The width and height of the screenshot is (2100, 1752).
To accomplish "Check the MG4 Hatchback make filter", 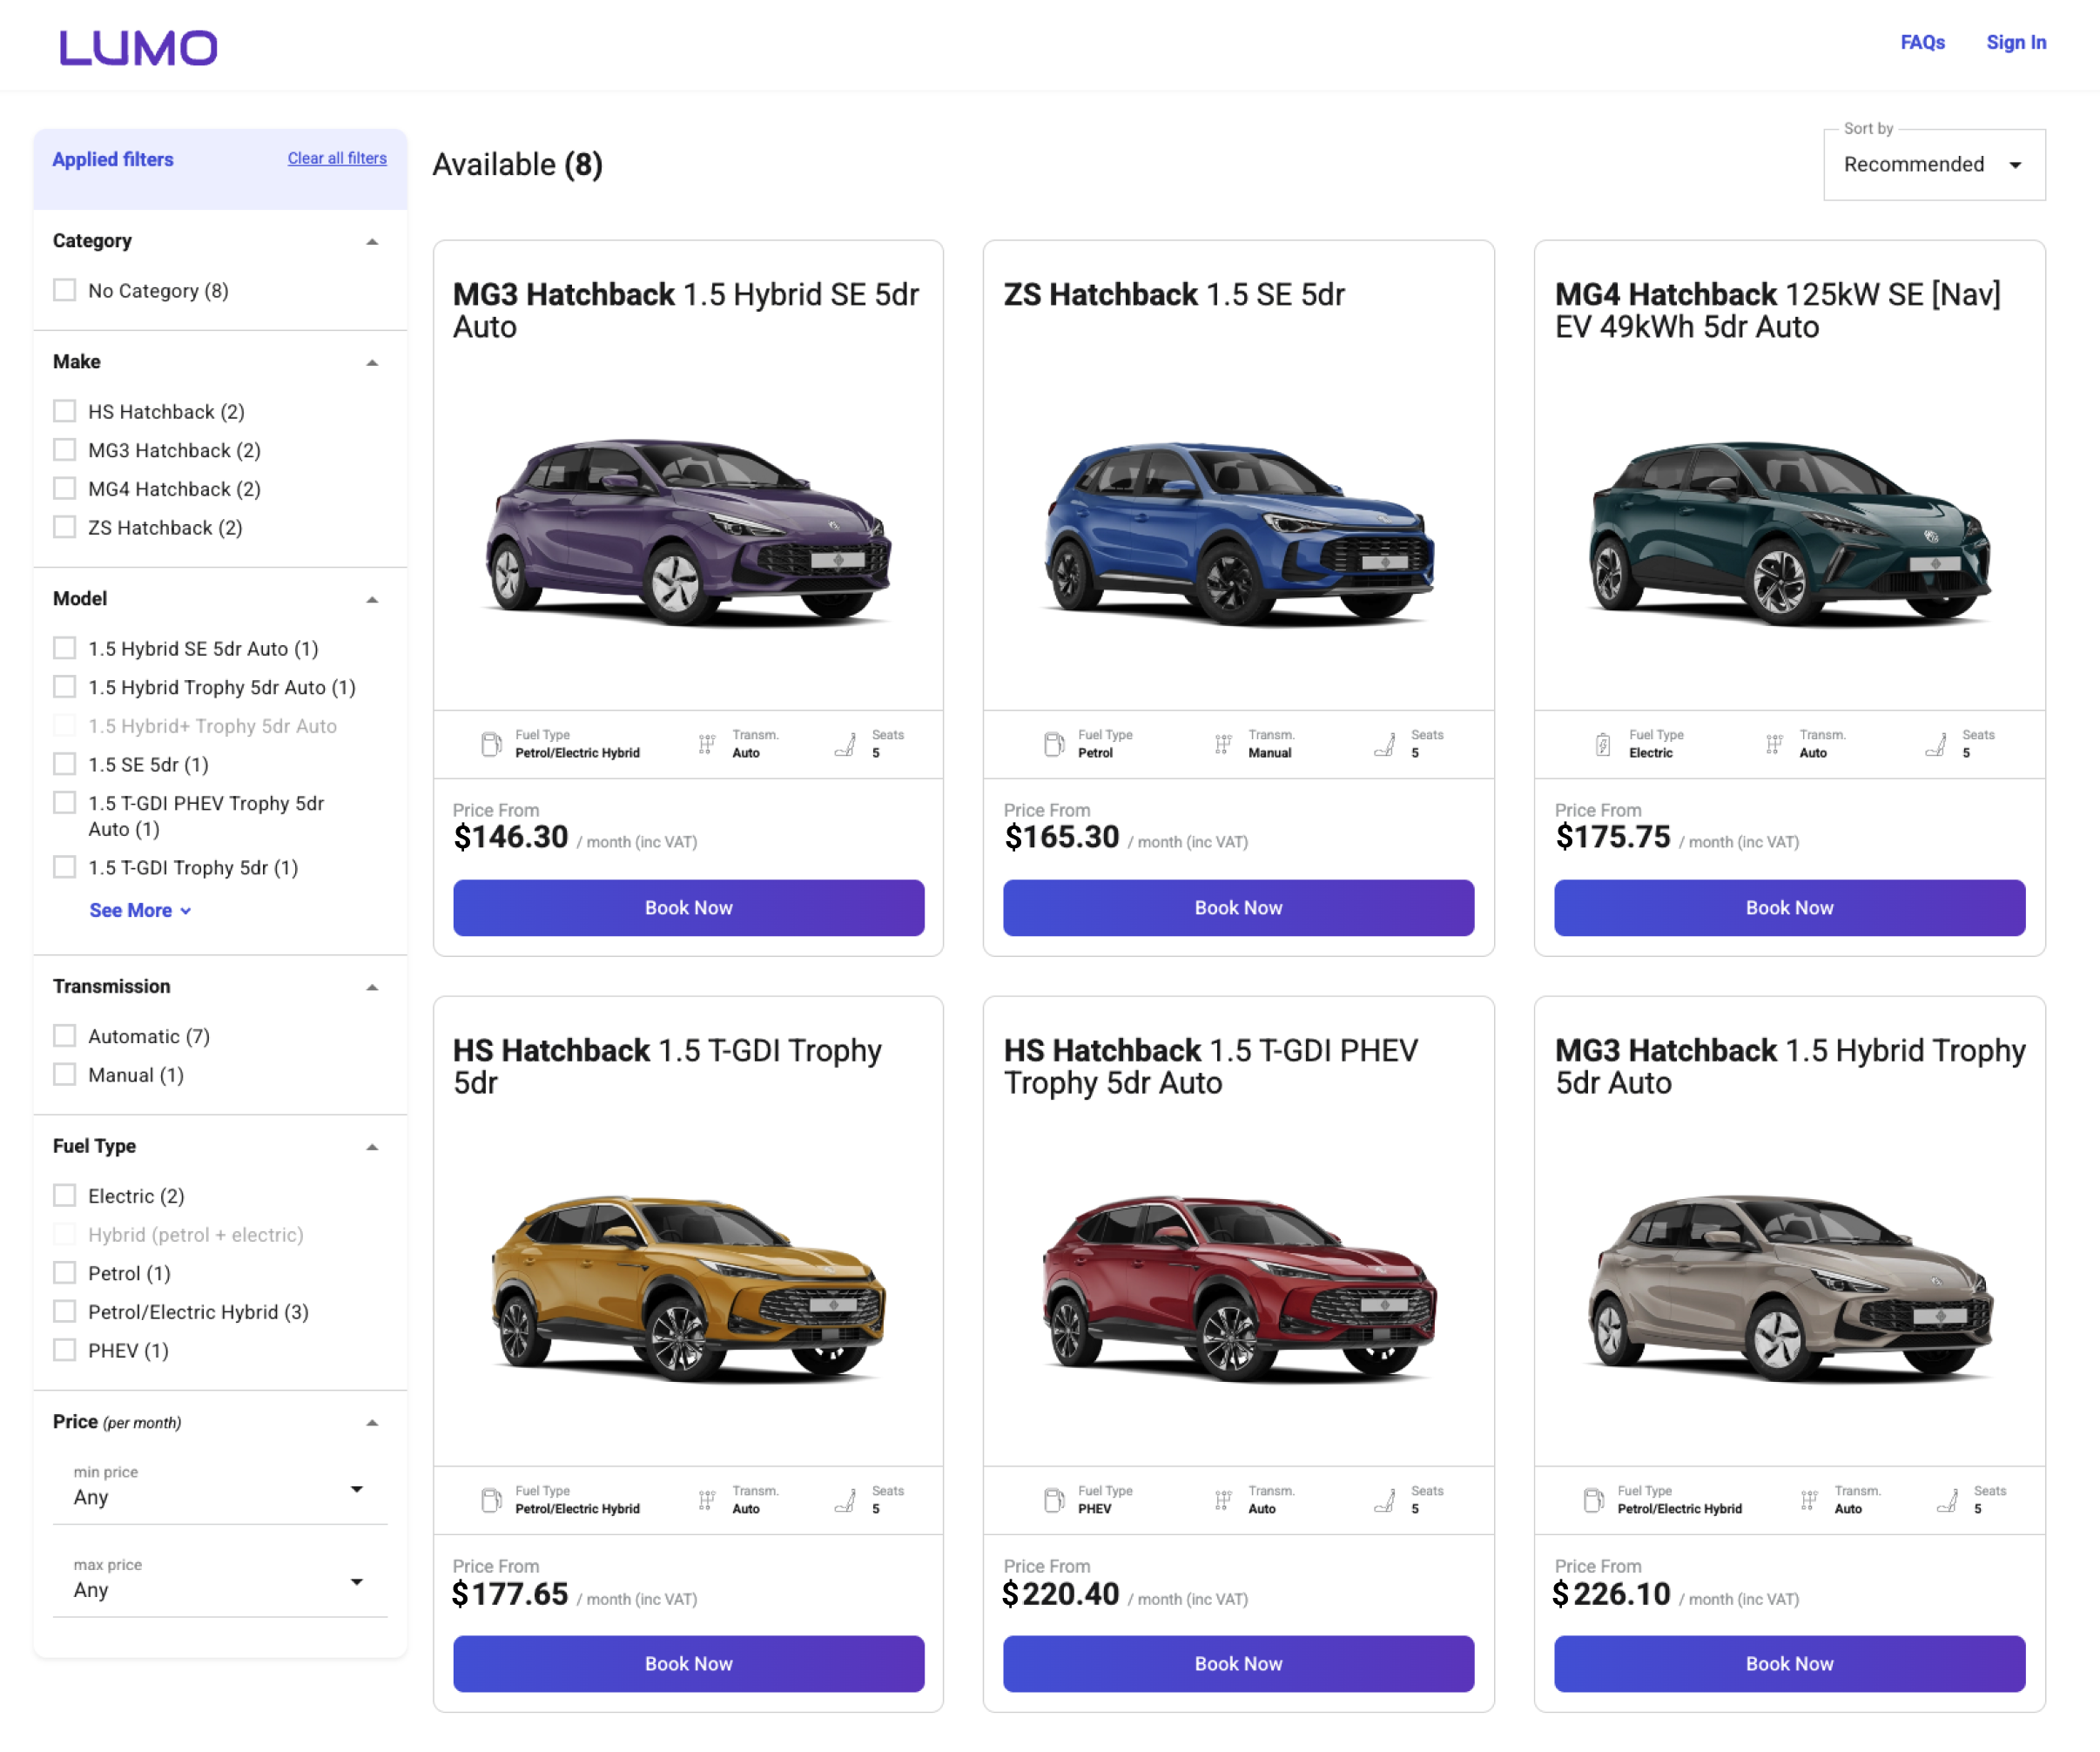I will [65, 489].
